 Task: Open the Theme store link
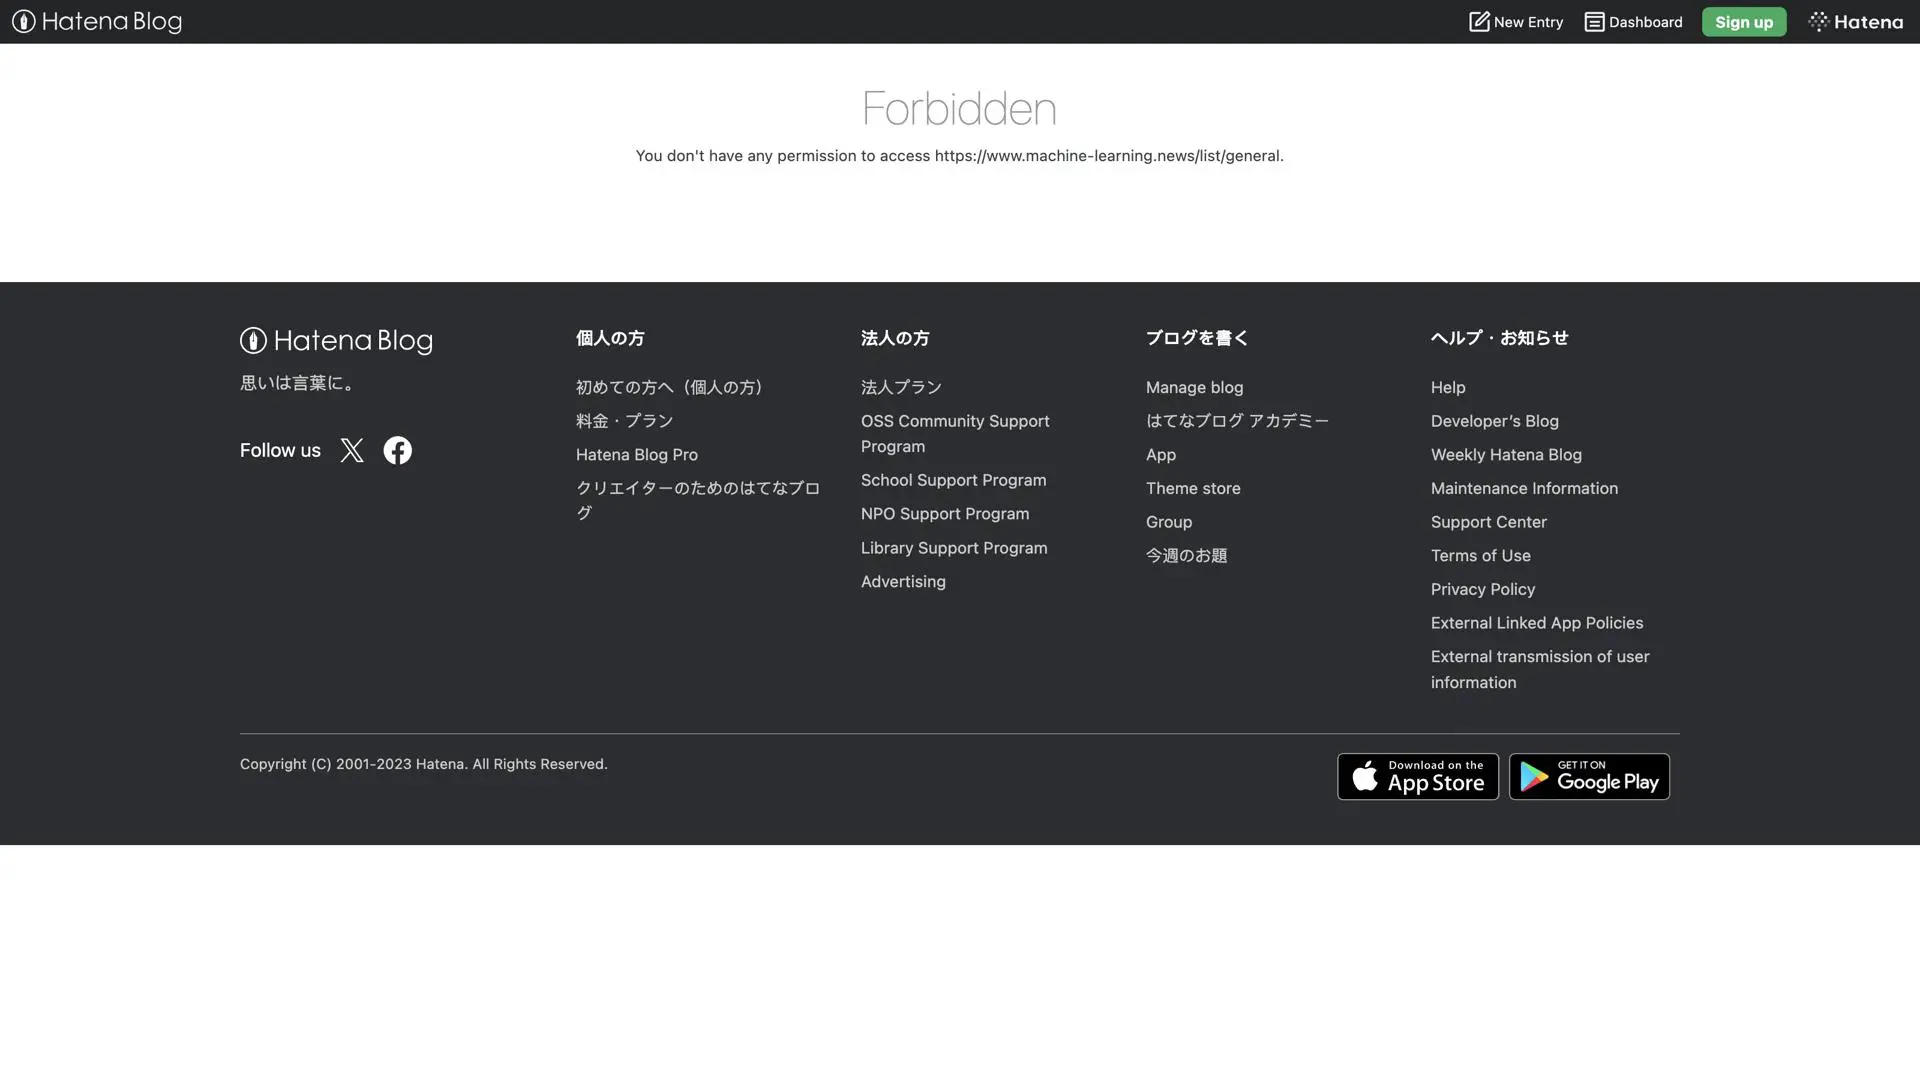1192,488
